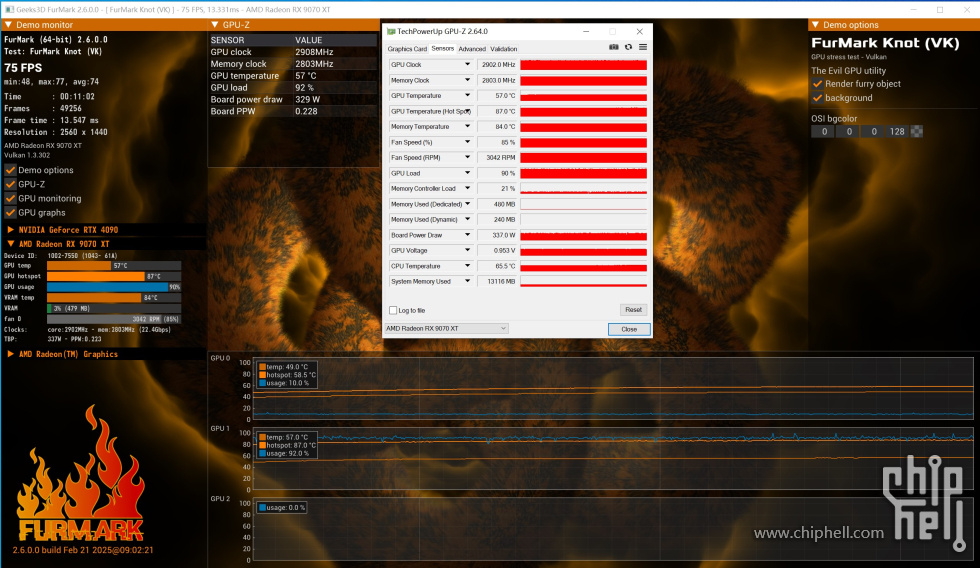
Task: Switch to the Graphics Card tab
Action: [x=407, y=49]
